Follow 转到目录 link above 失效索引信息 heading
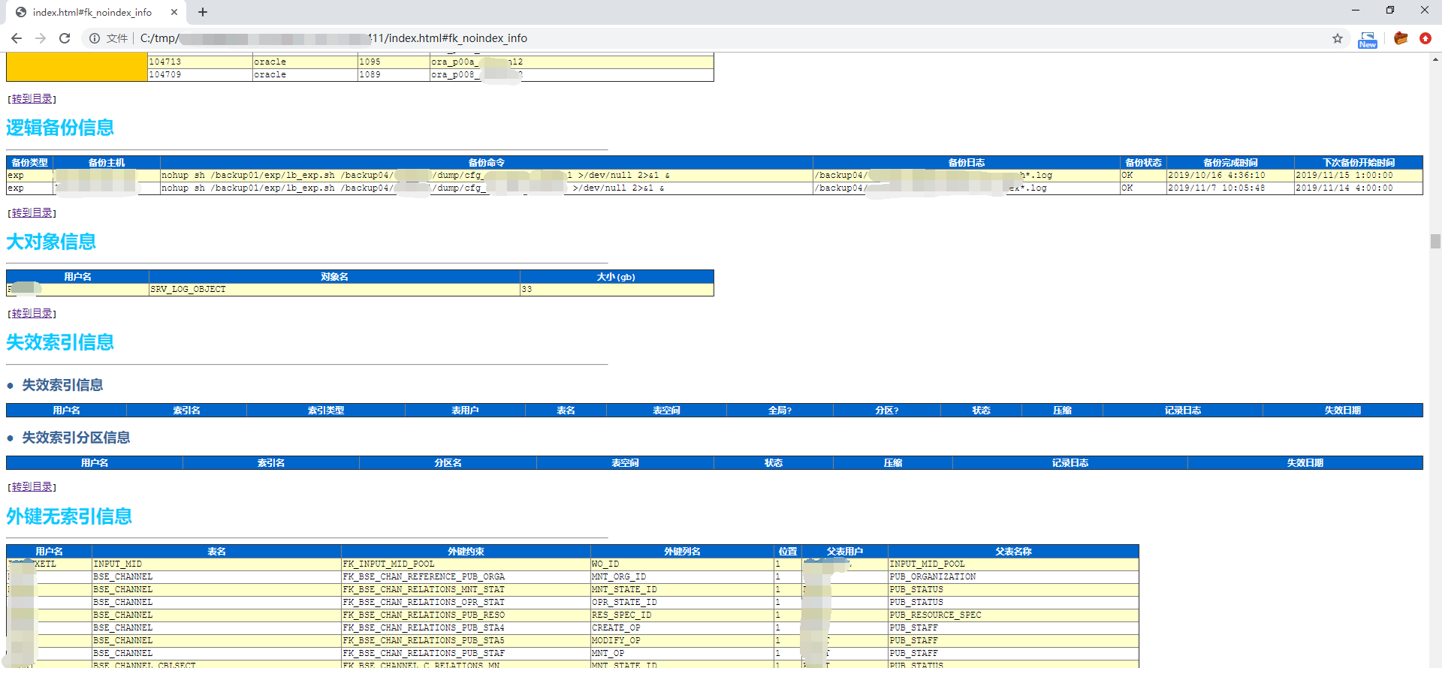Screen dimensions: 1442x681 pos(32,314)
